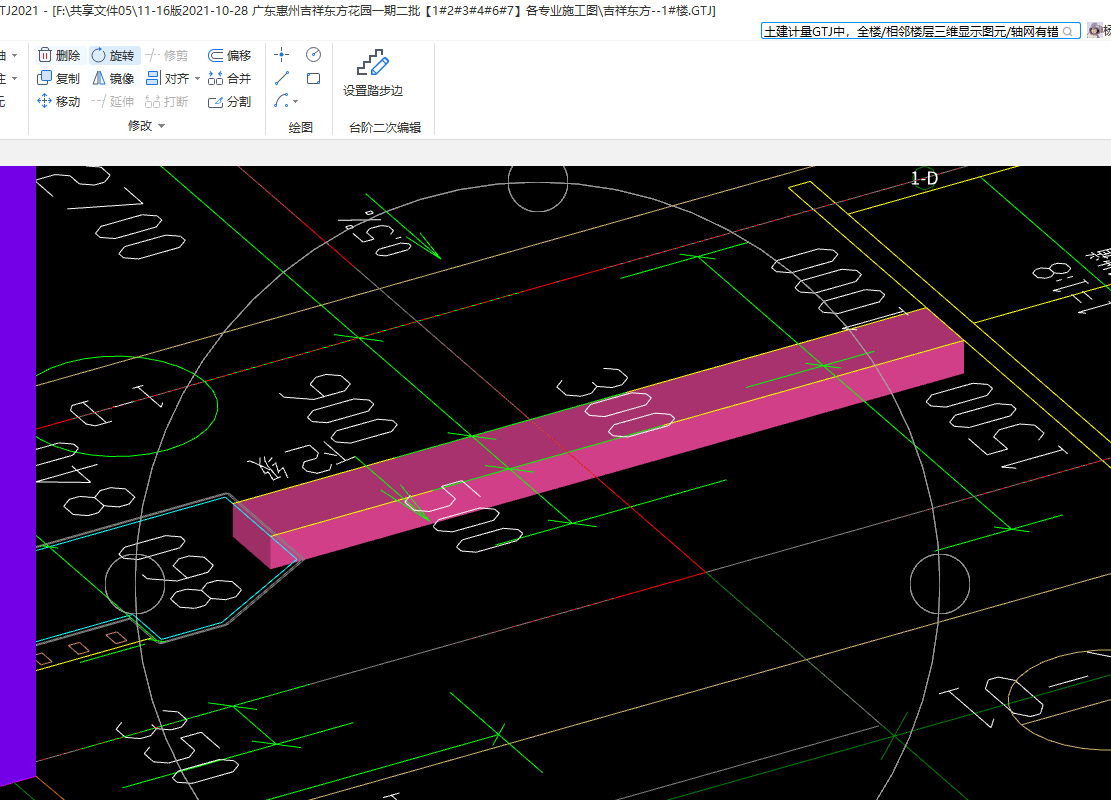This screenshot has width=1111, height=800.
Task: Click the 台阶二次编辑 group label
Action: tap(385, 128)
